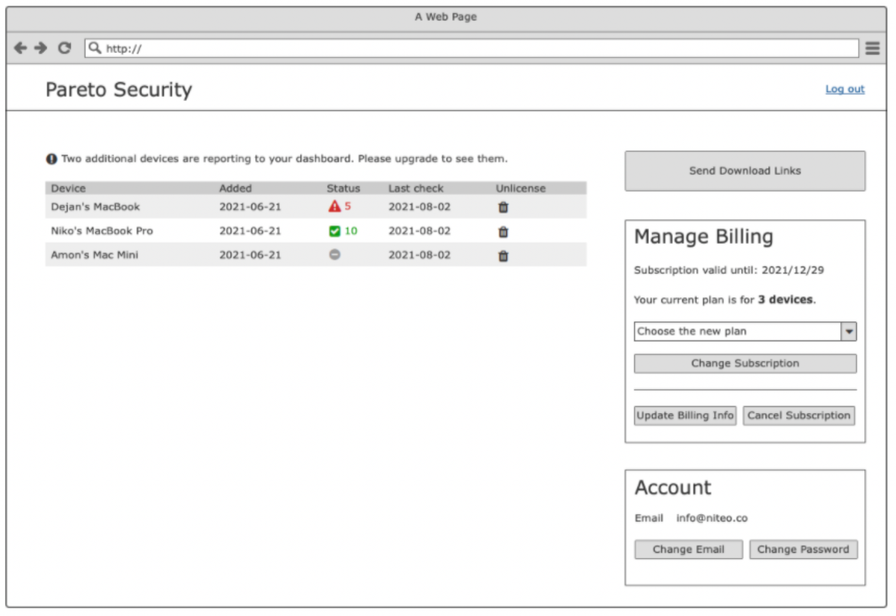The width and height of the screenshot is (896, 616).
Task: Click the info icon beside the upgrade notice
Action: (51, 159)
